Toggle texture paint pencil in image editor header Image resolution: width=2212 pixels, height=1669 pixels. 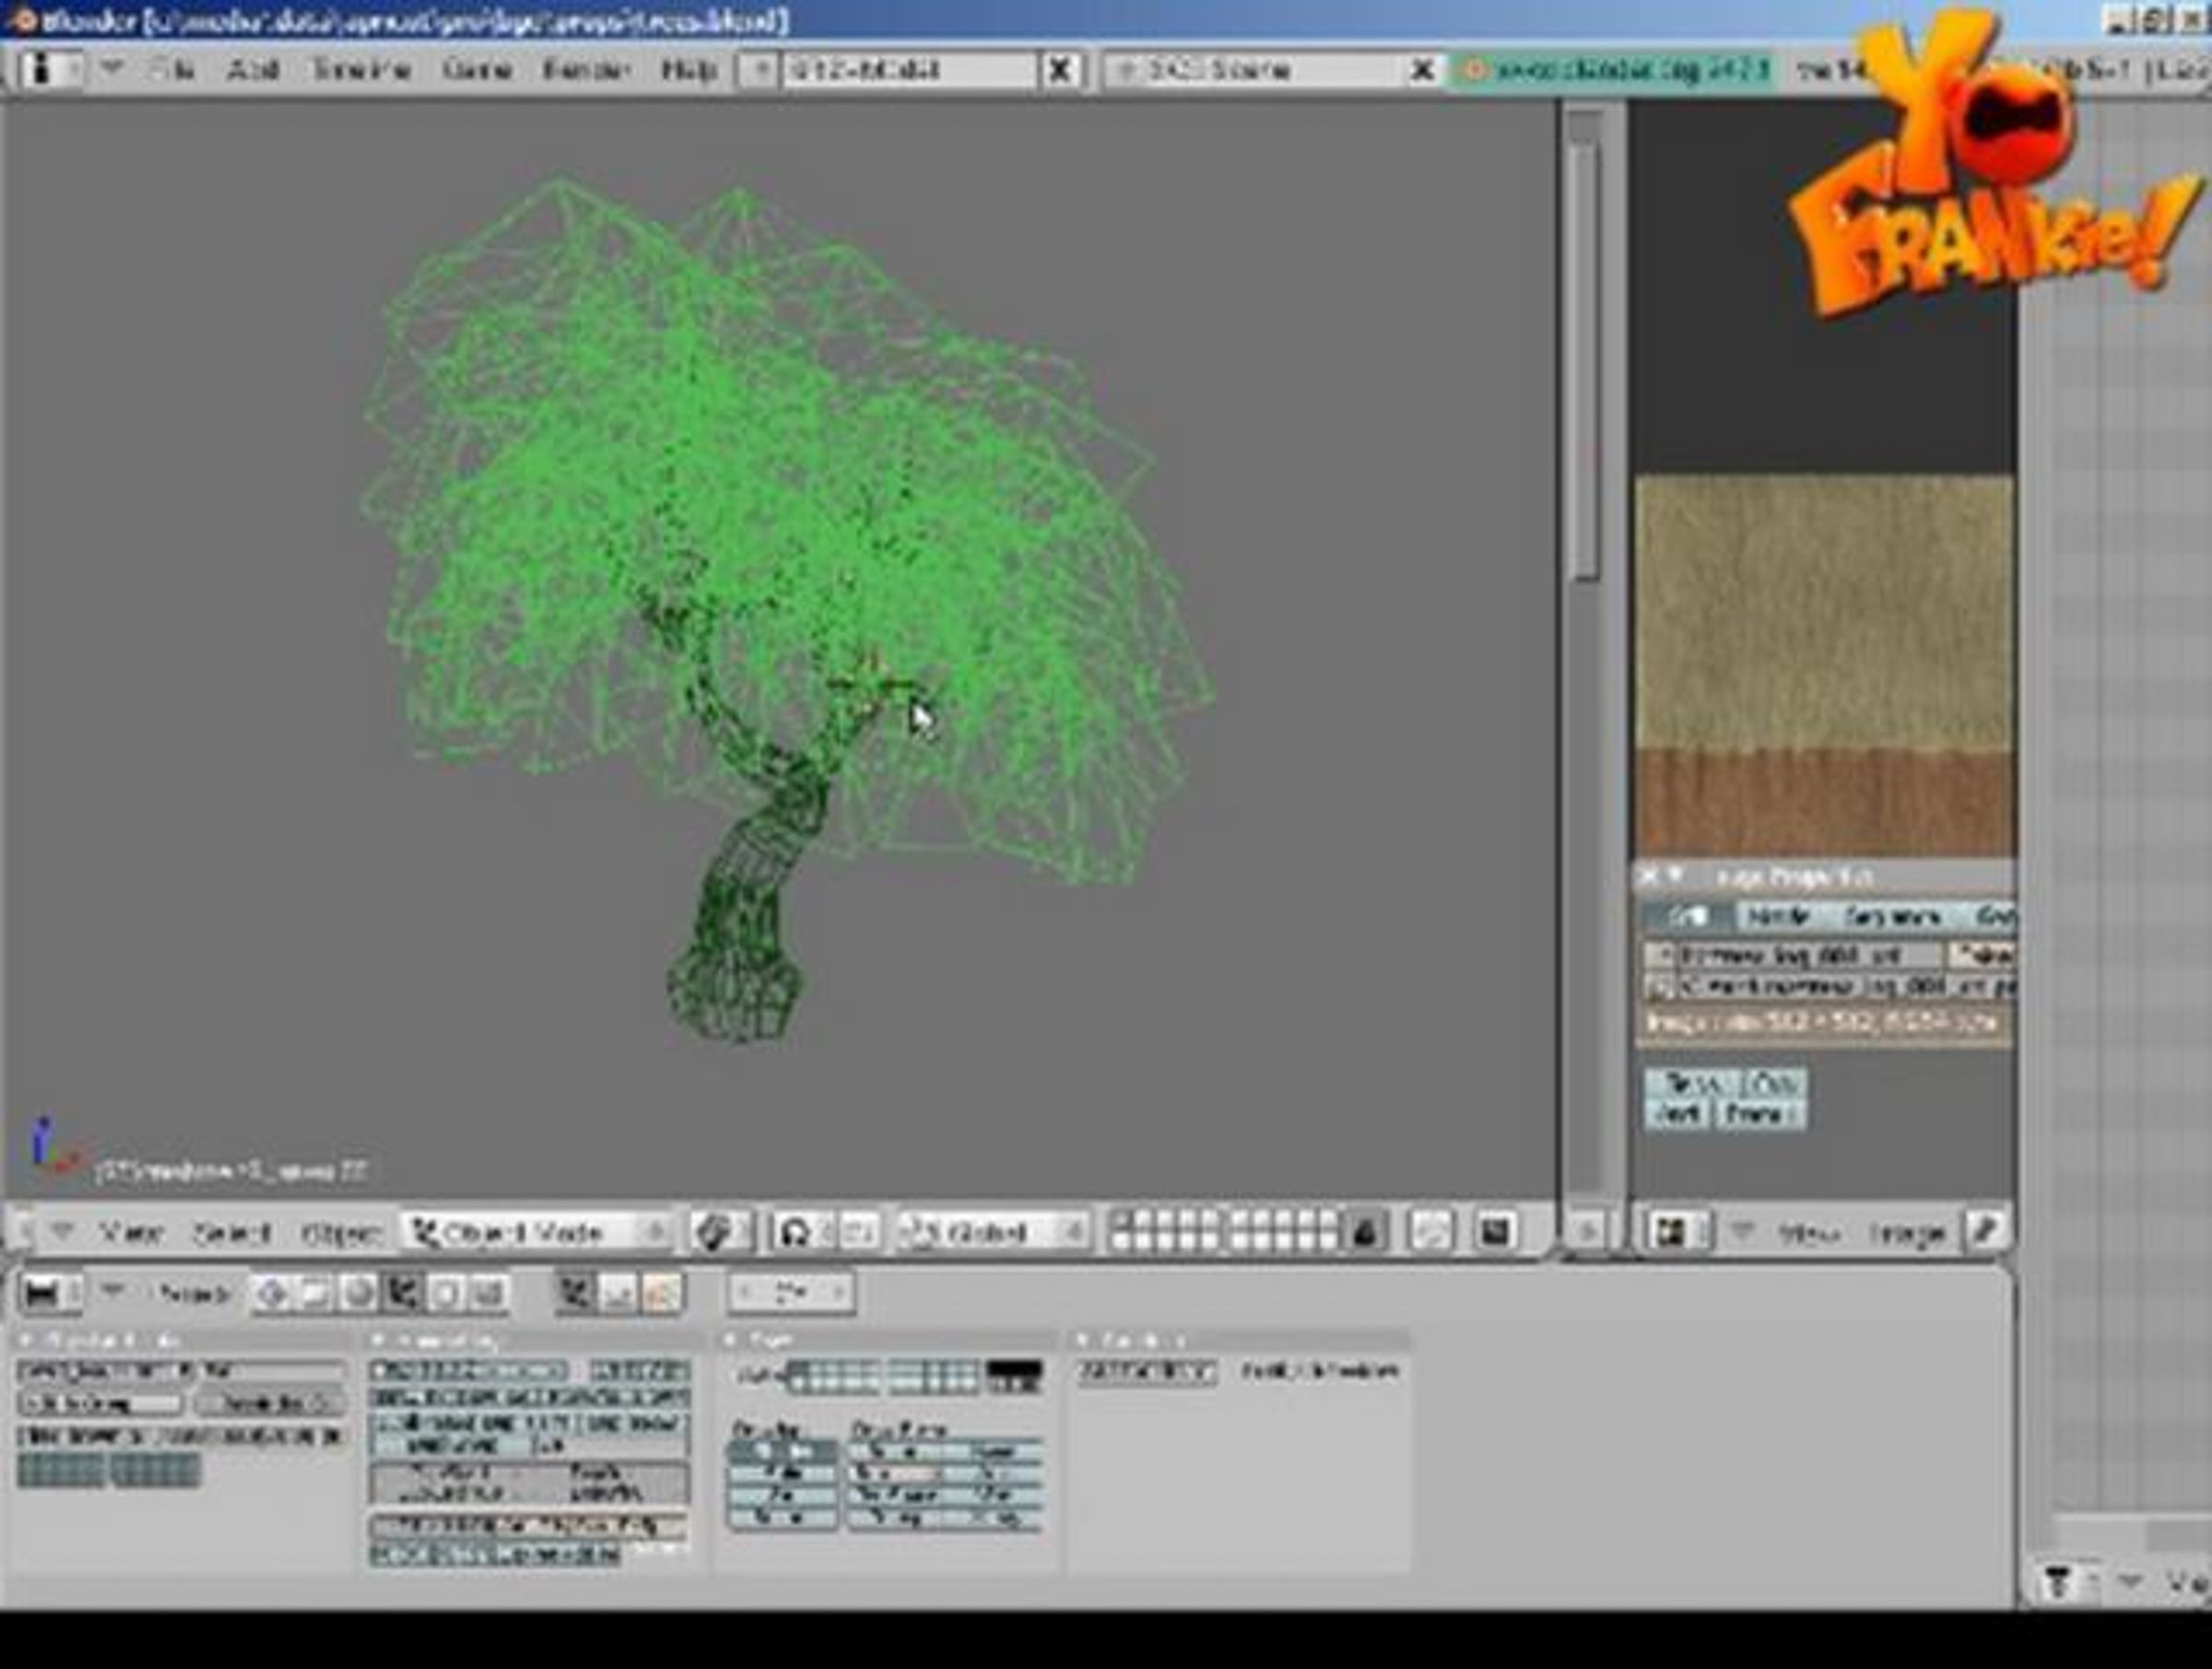(x=1985, y=1231)
